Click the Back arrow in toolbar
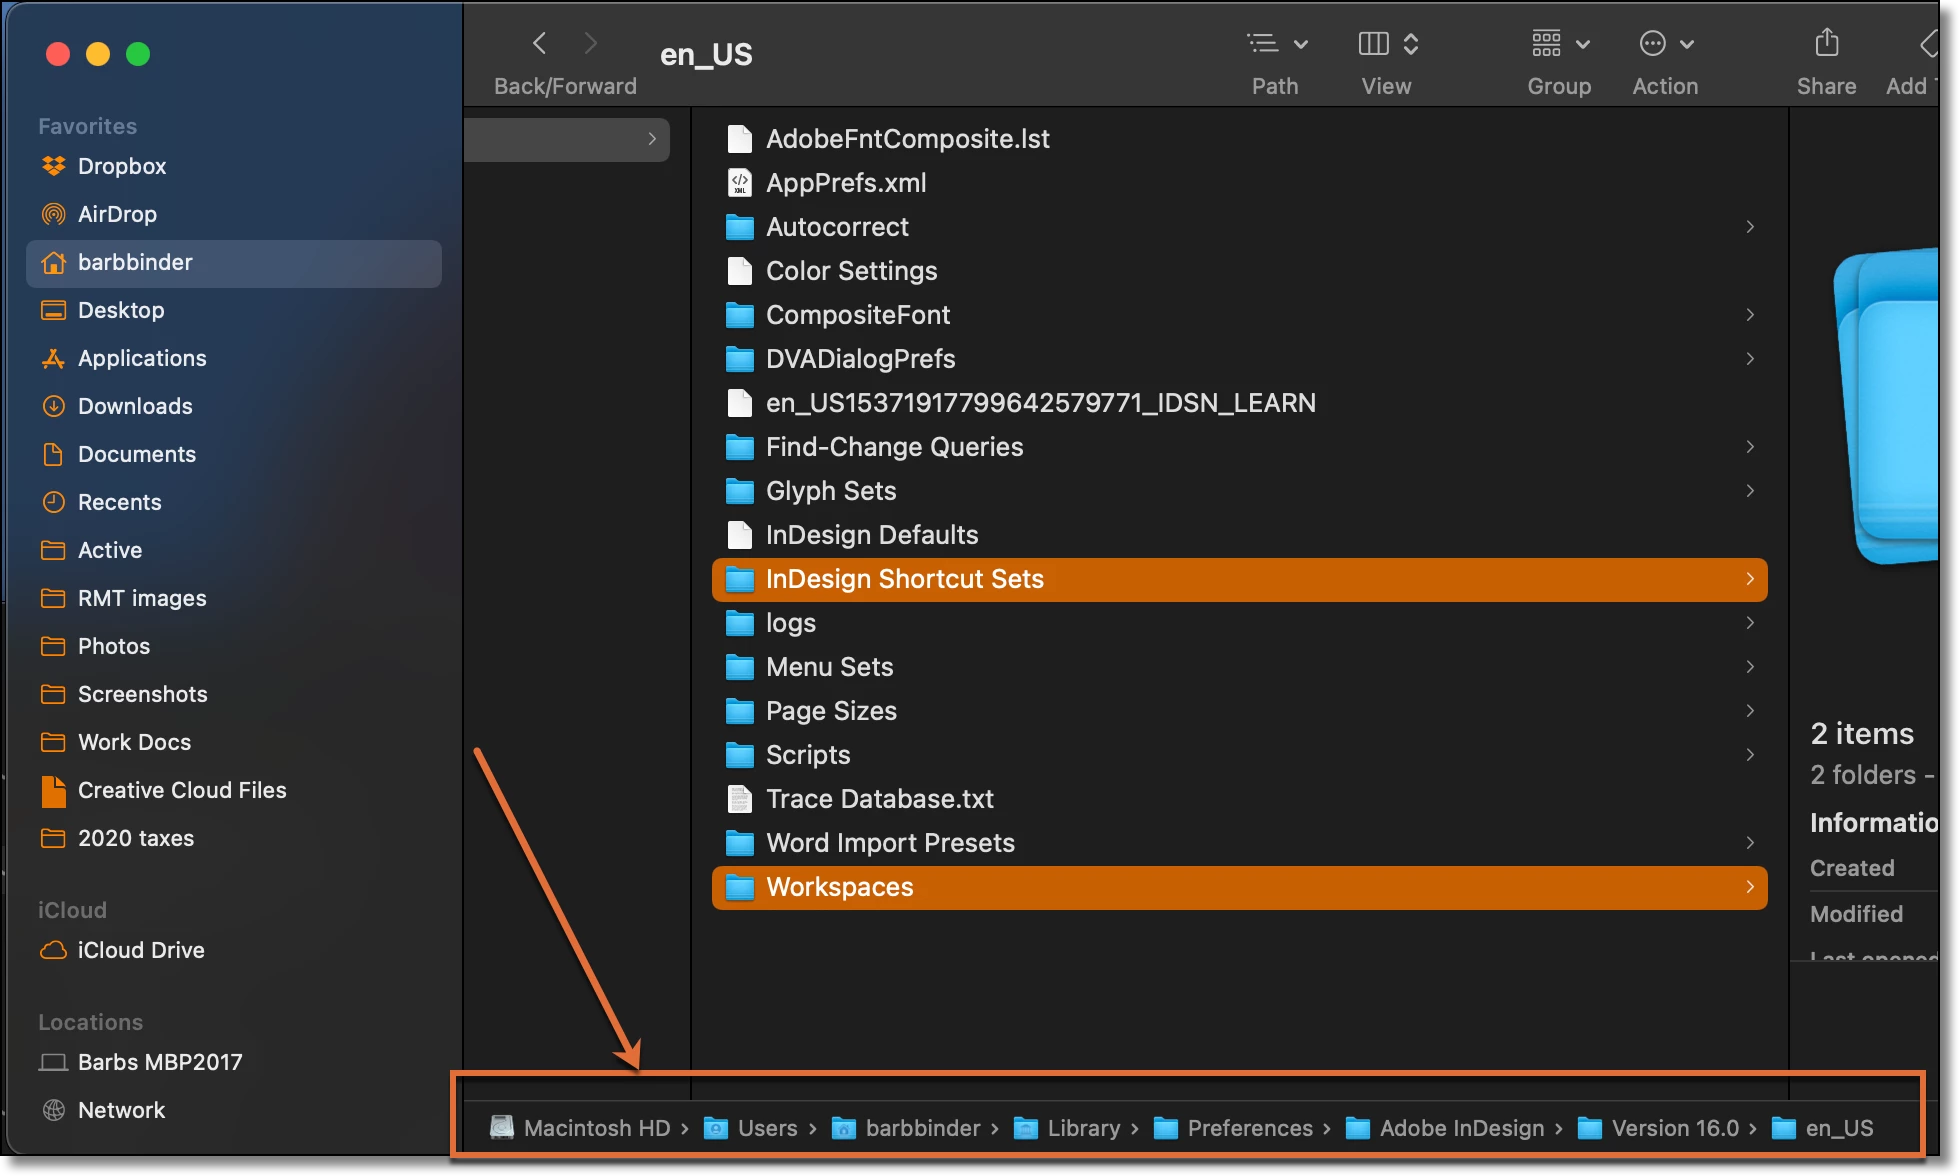The height and width of the screenshot is (1176, 1960). coord(540,43)
